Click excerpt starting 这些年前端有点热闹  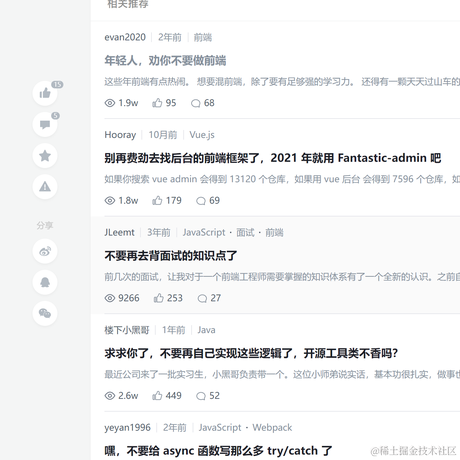click(282, 82)
